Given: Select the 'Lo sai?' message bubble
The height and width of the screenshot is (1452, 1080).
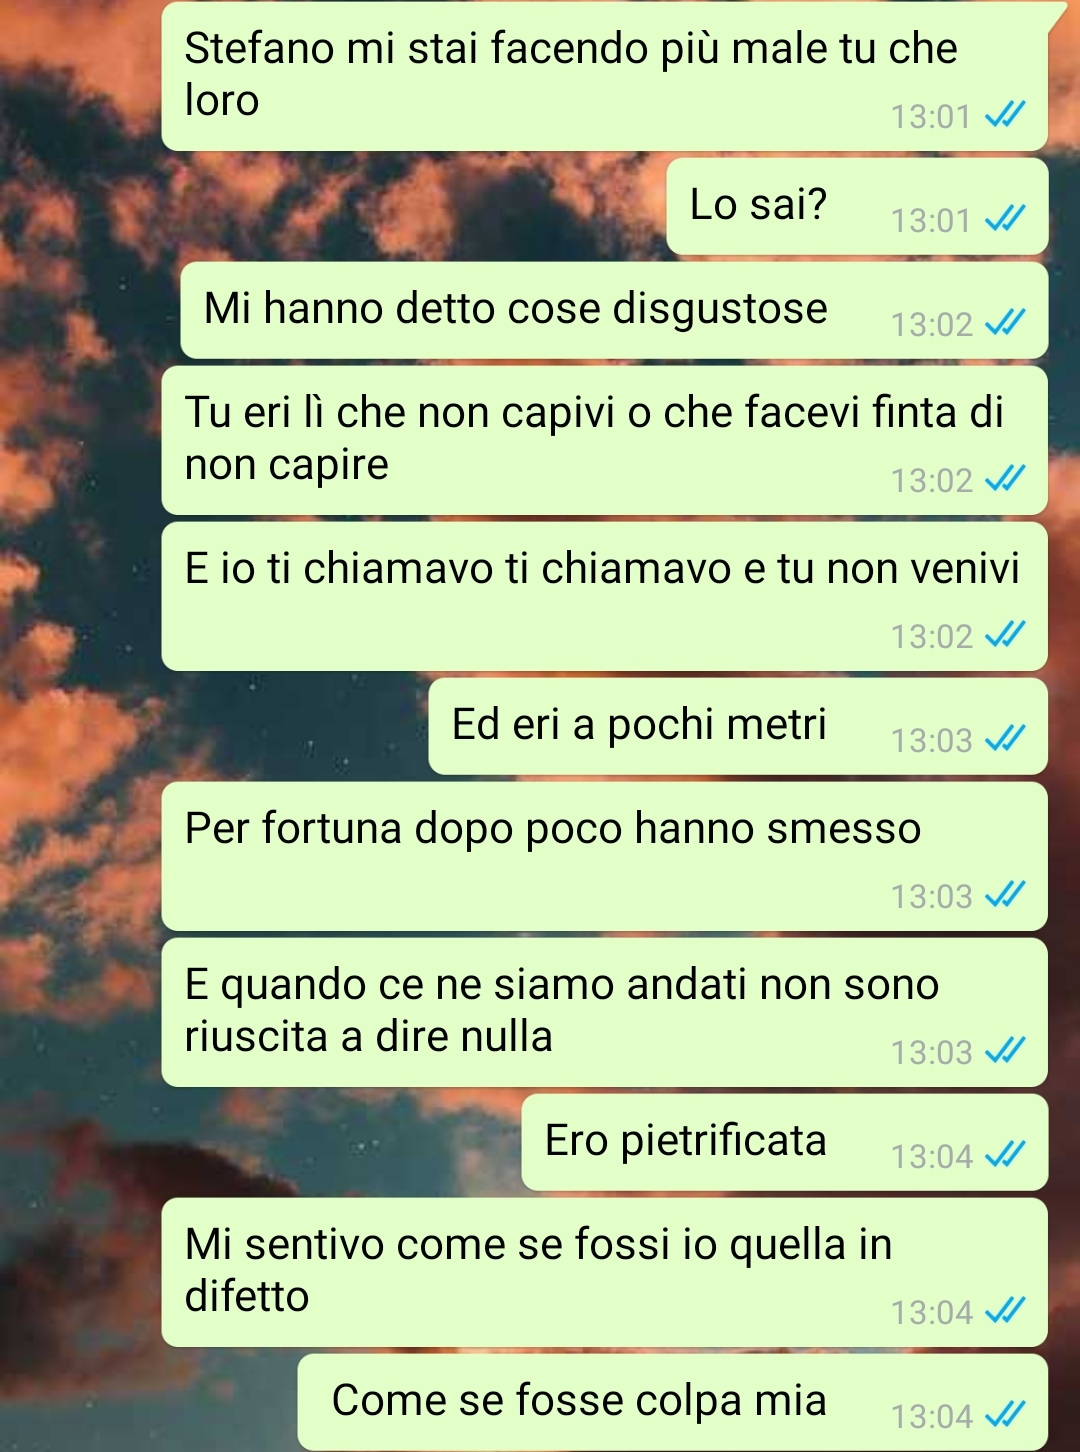Looking at the screenshot, I should 857,206.
